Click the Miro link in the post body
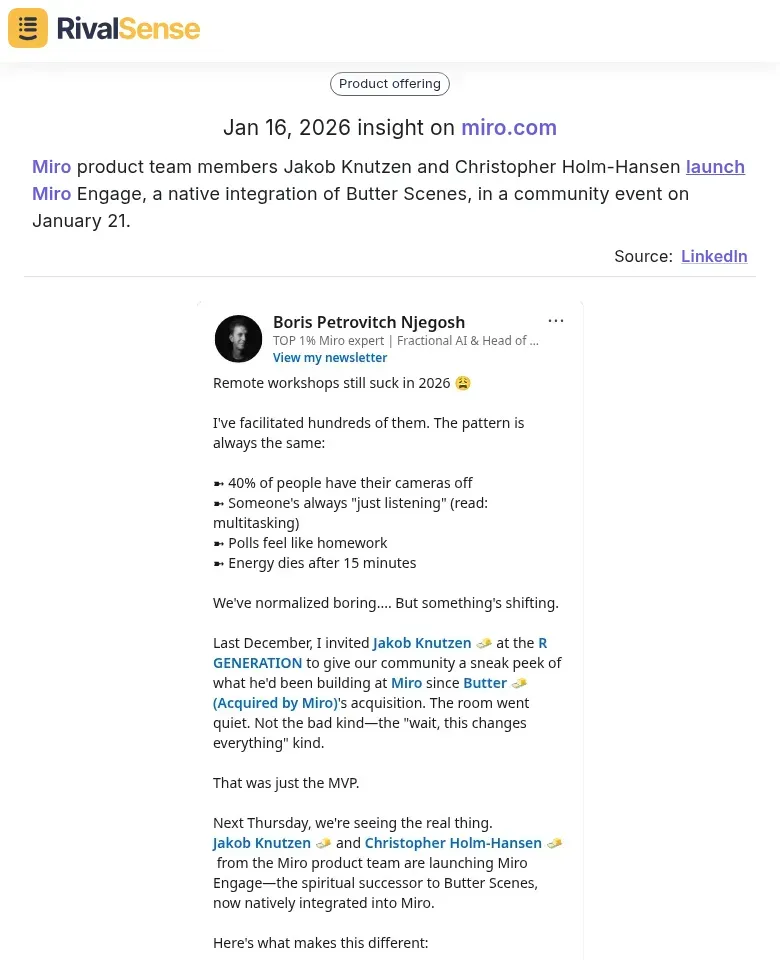 click(406, 682)
